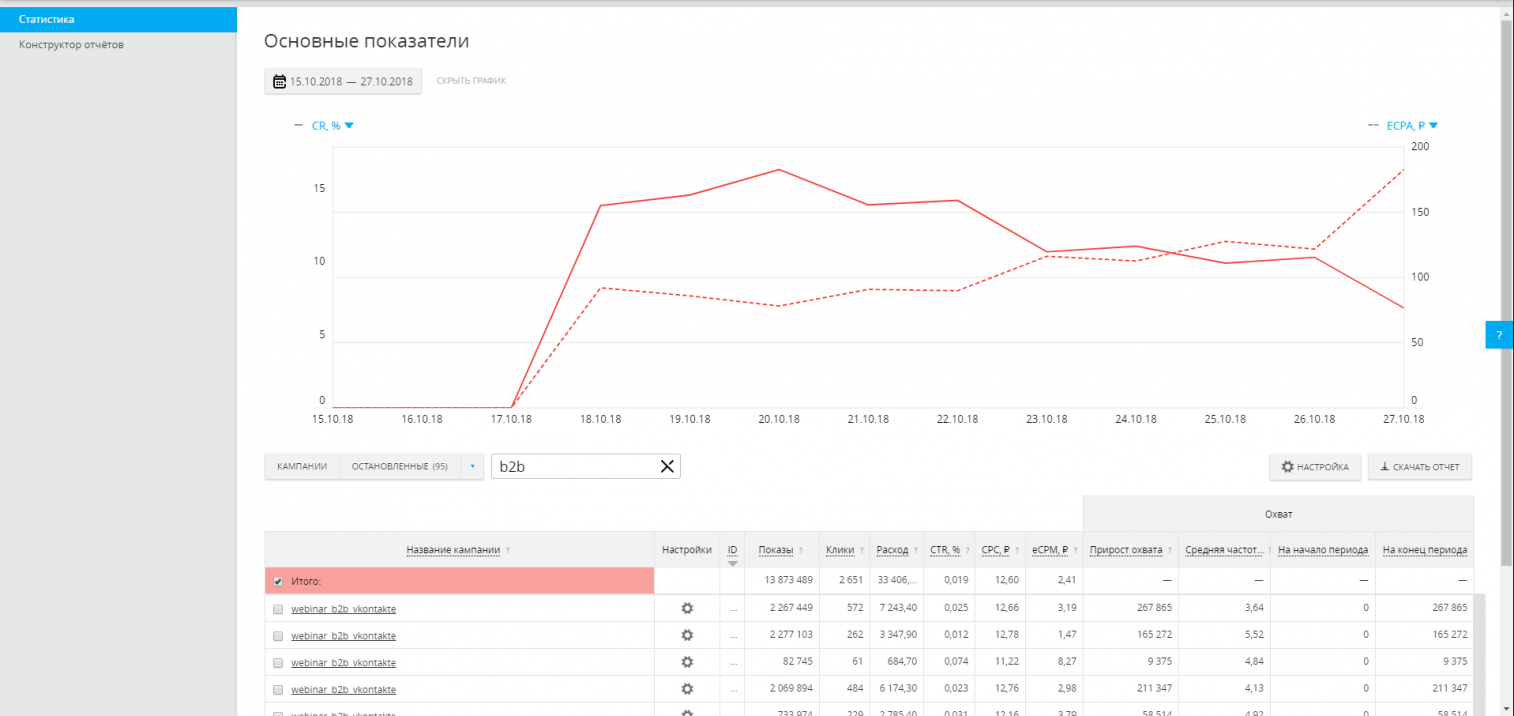
Task: Sort by Показы column header
Action: coord(775,550)
